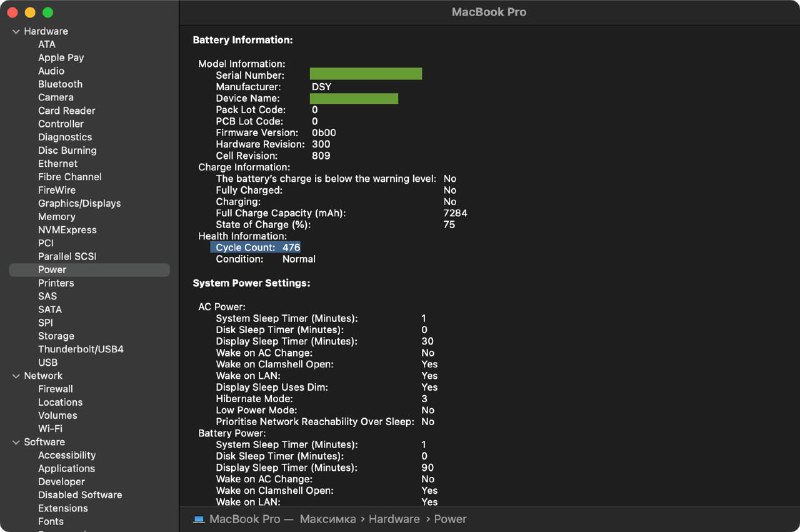The height and width of the screenshot is (532, 800).
Task: Click the Battery Information heading
Action: (x=243, y=40)
